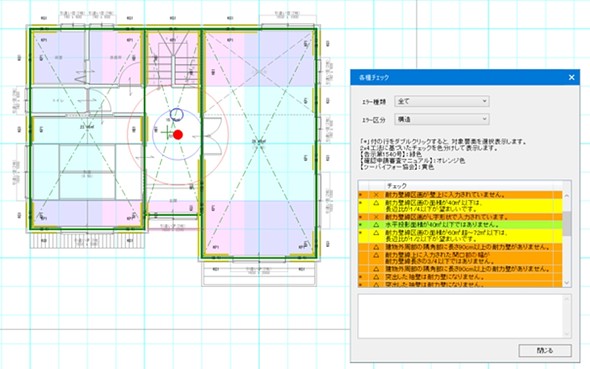590x369 pixels.
Task: Click the green cross marker beside the red dot
Action: point(166,132)
